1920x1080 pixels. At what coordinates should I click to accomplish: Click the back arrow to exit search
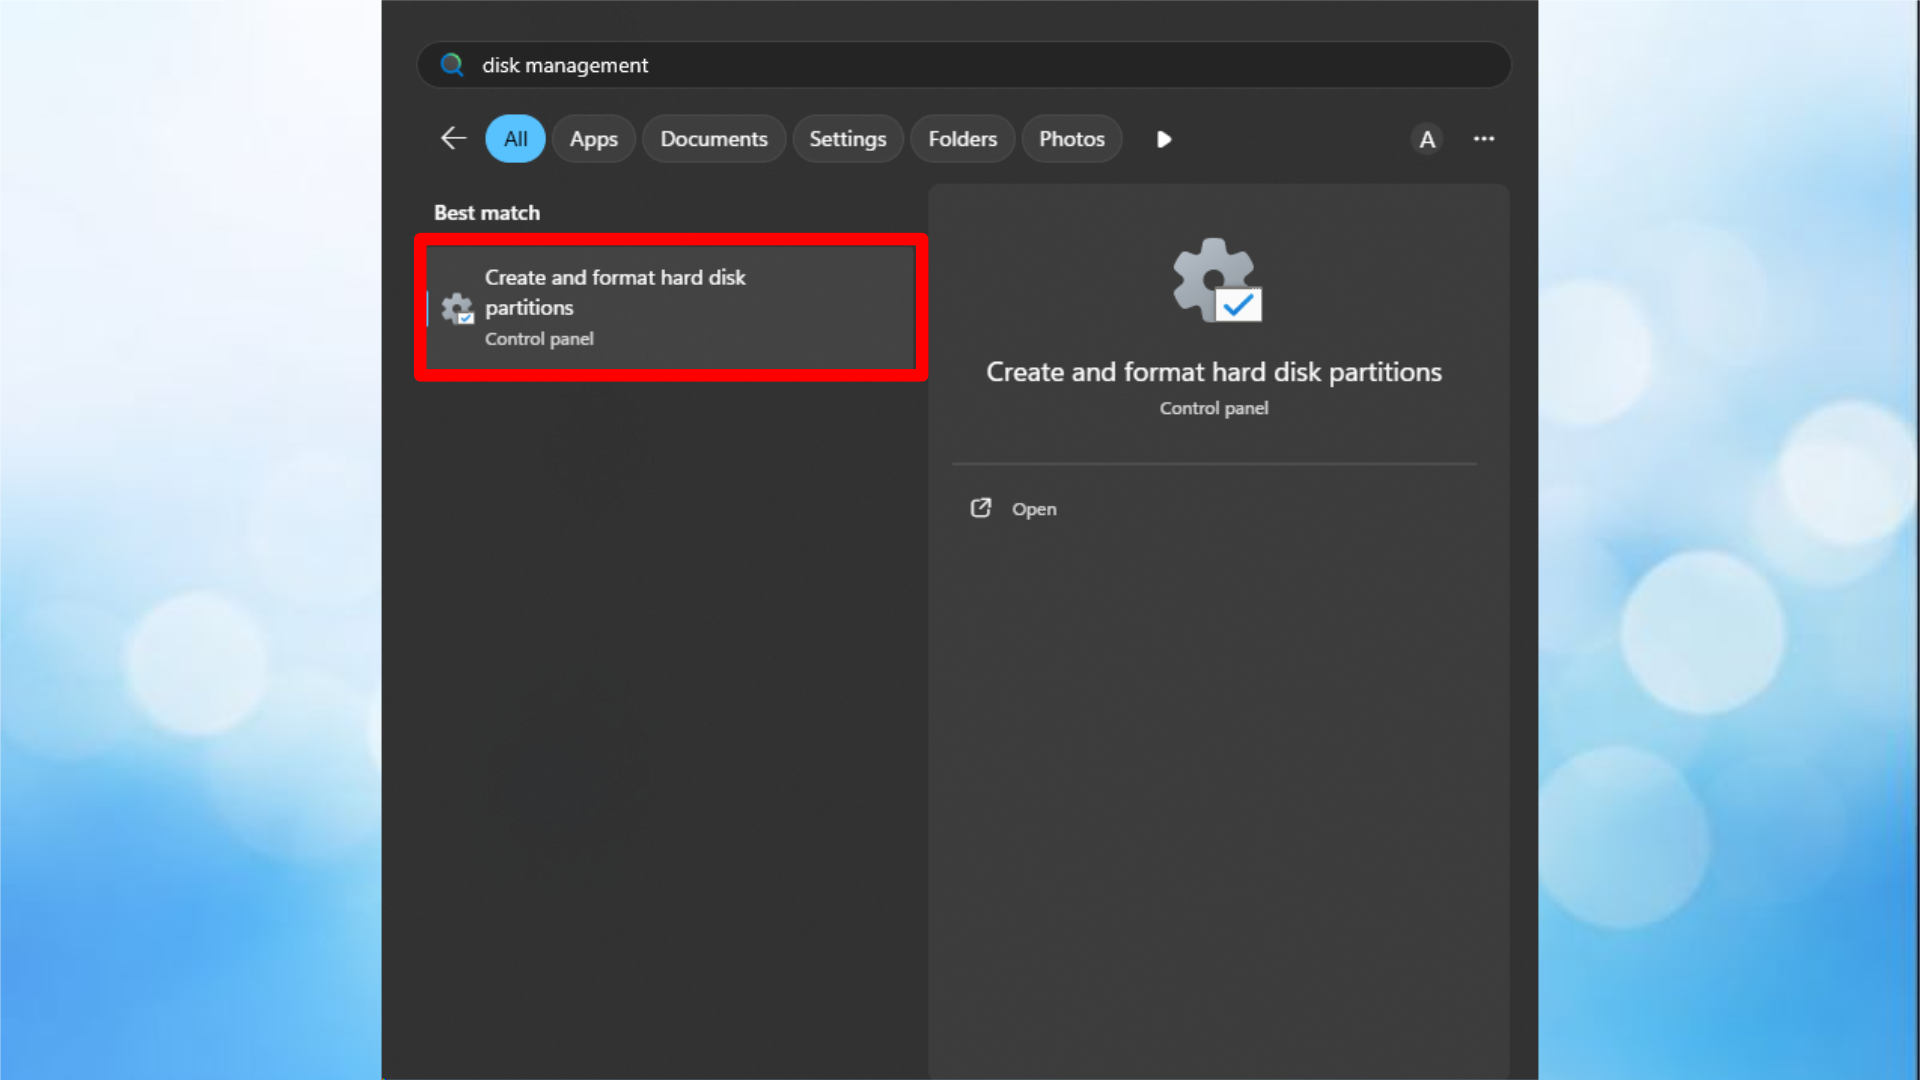[452, 138]
